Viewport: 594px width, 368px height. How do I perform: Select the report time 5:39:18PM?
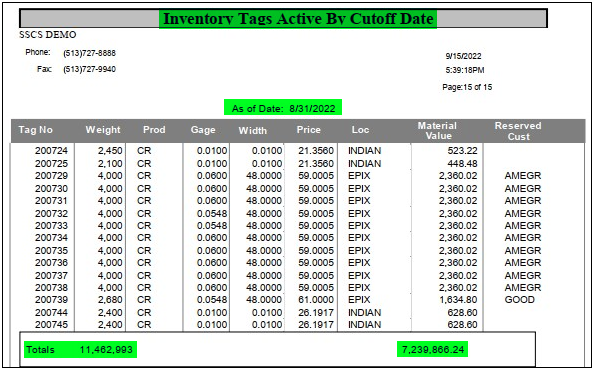465,70
